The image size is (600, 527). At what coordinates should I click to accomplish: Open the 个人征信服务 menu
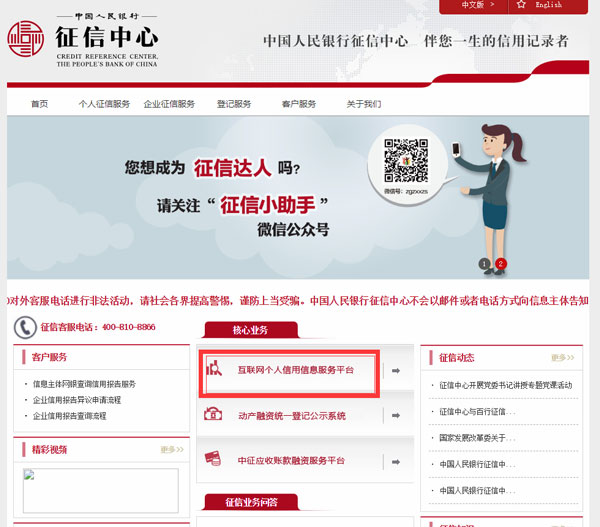(x=104, y=104)
